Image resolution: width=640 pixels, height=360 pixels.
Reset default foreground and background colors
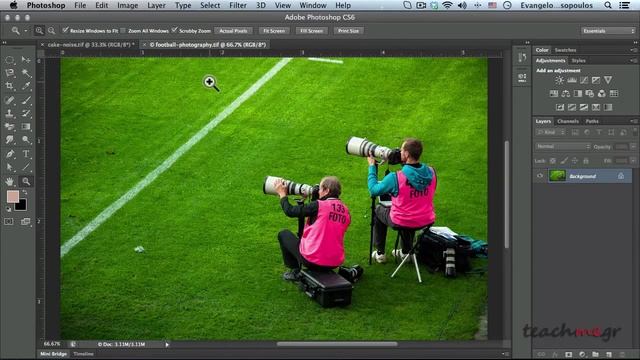(x=8, y=209)
